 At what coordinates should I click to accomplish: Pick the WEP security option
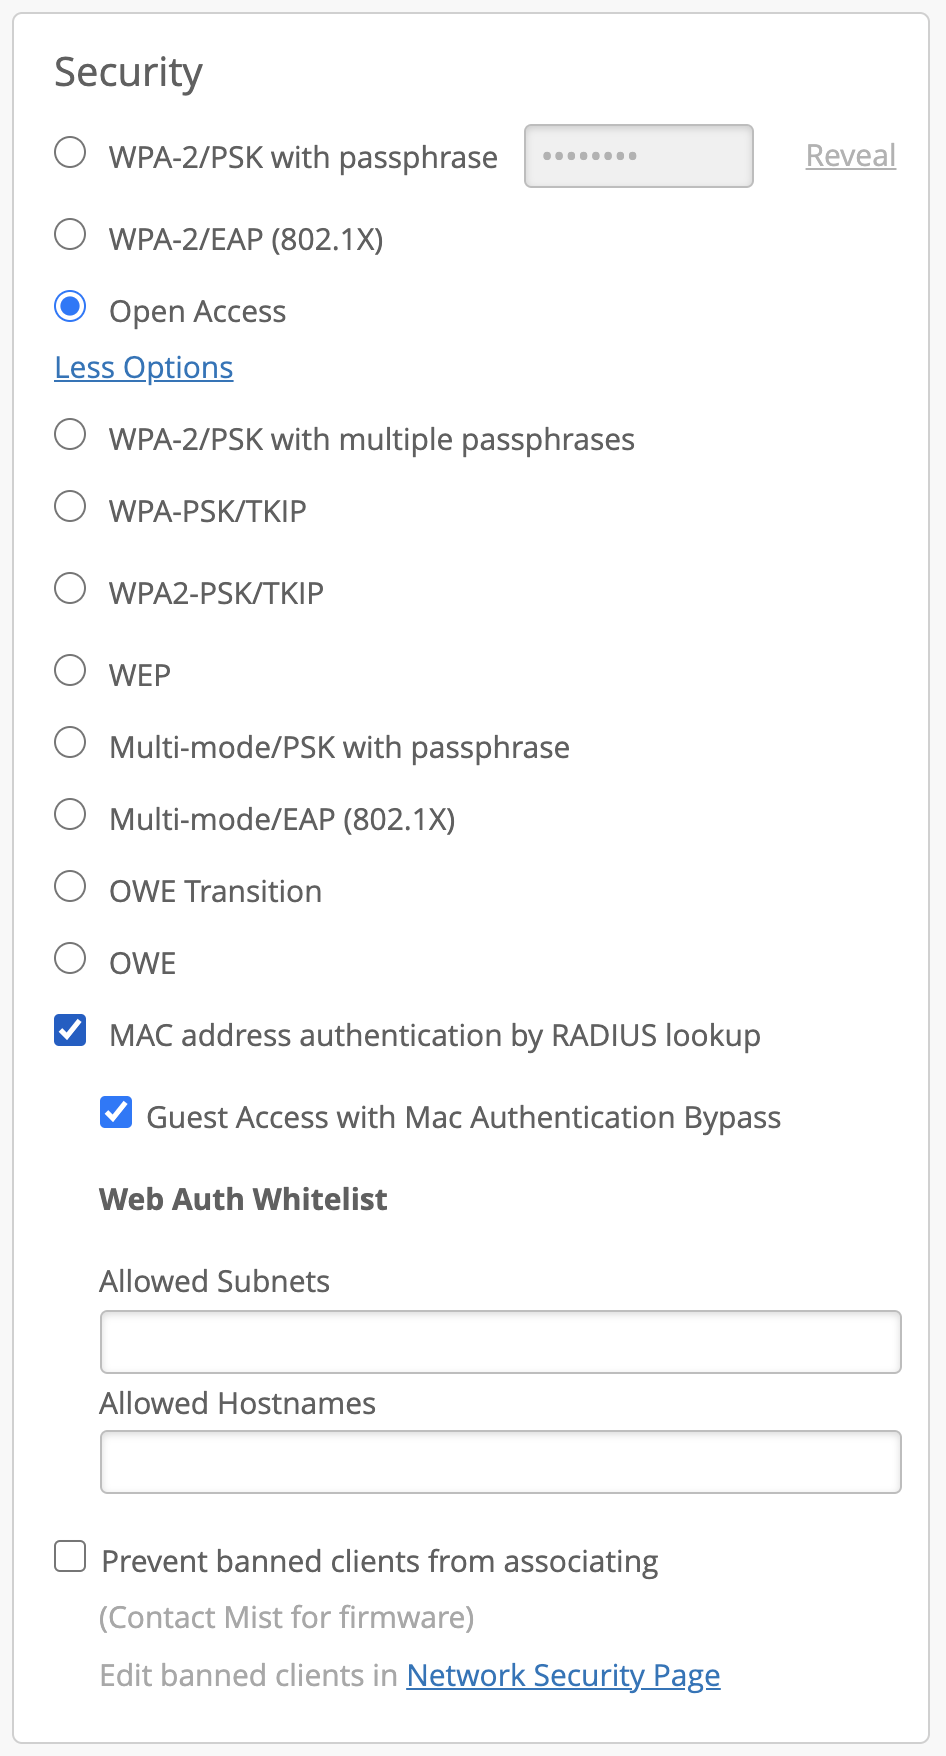(x=70, y=672)
